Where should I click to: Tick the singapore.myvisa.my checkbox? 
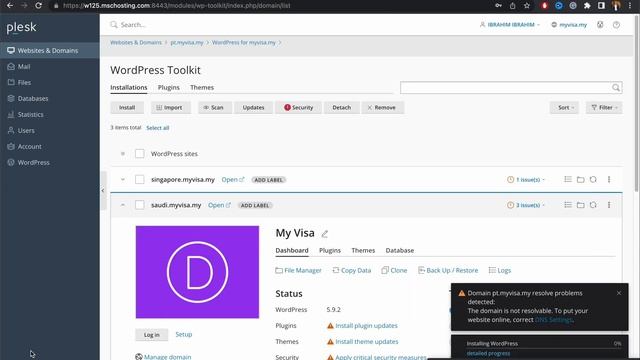(140, 179)
